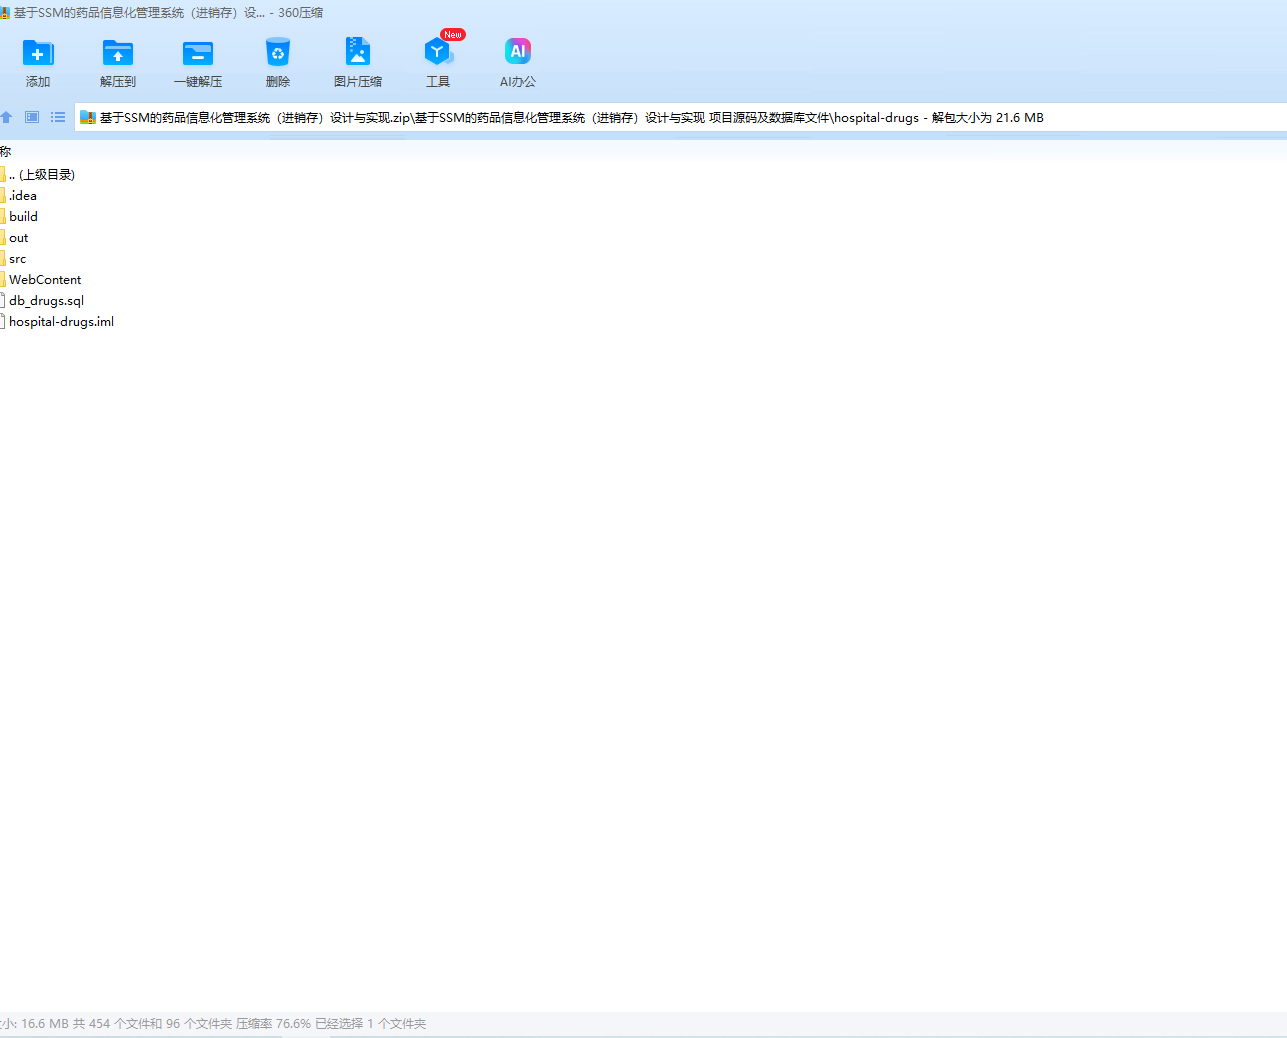1287x1038 pixels.
Task: Switch to icon view mode
Action: click(32, 117)
